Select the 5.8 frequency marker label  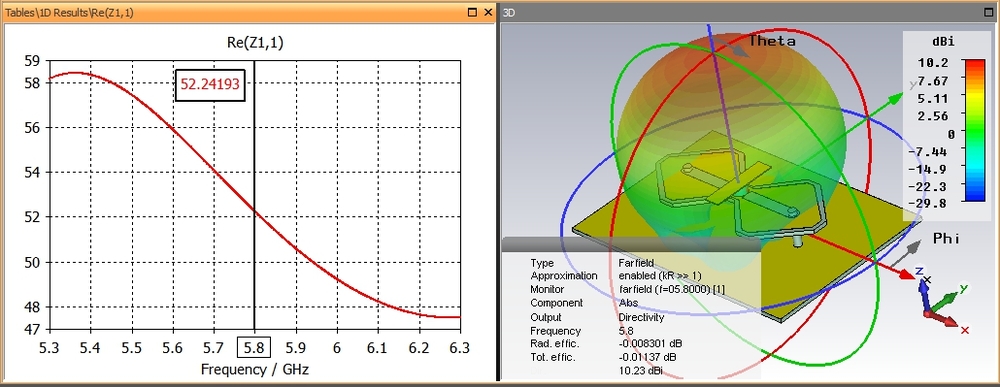click(x=254, y=347)
